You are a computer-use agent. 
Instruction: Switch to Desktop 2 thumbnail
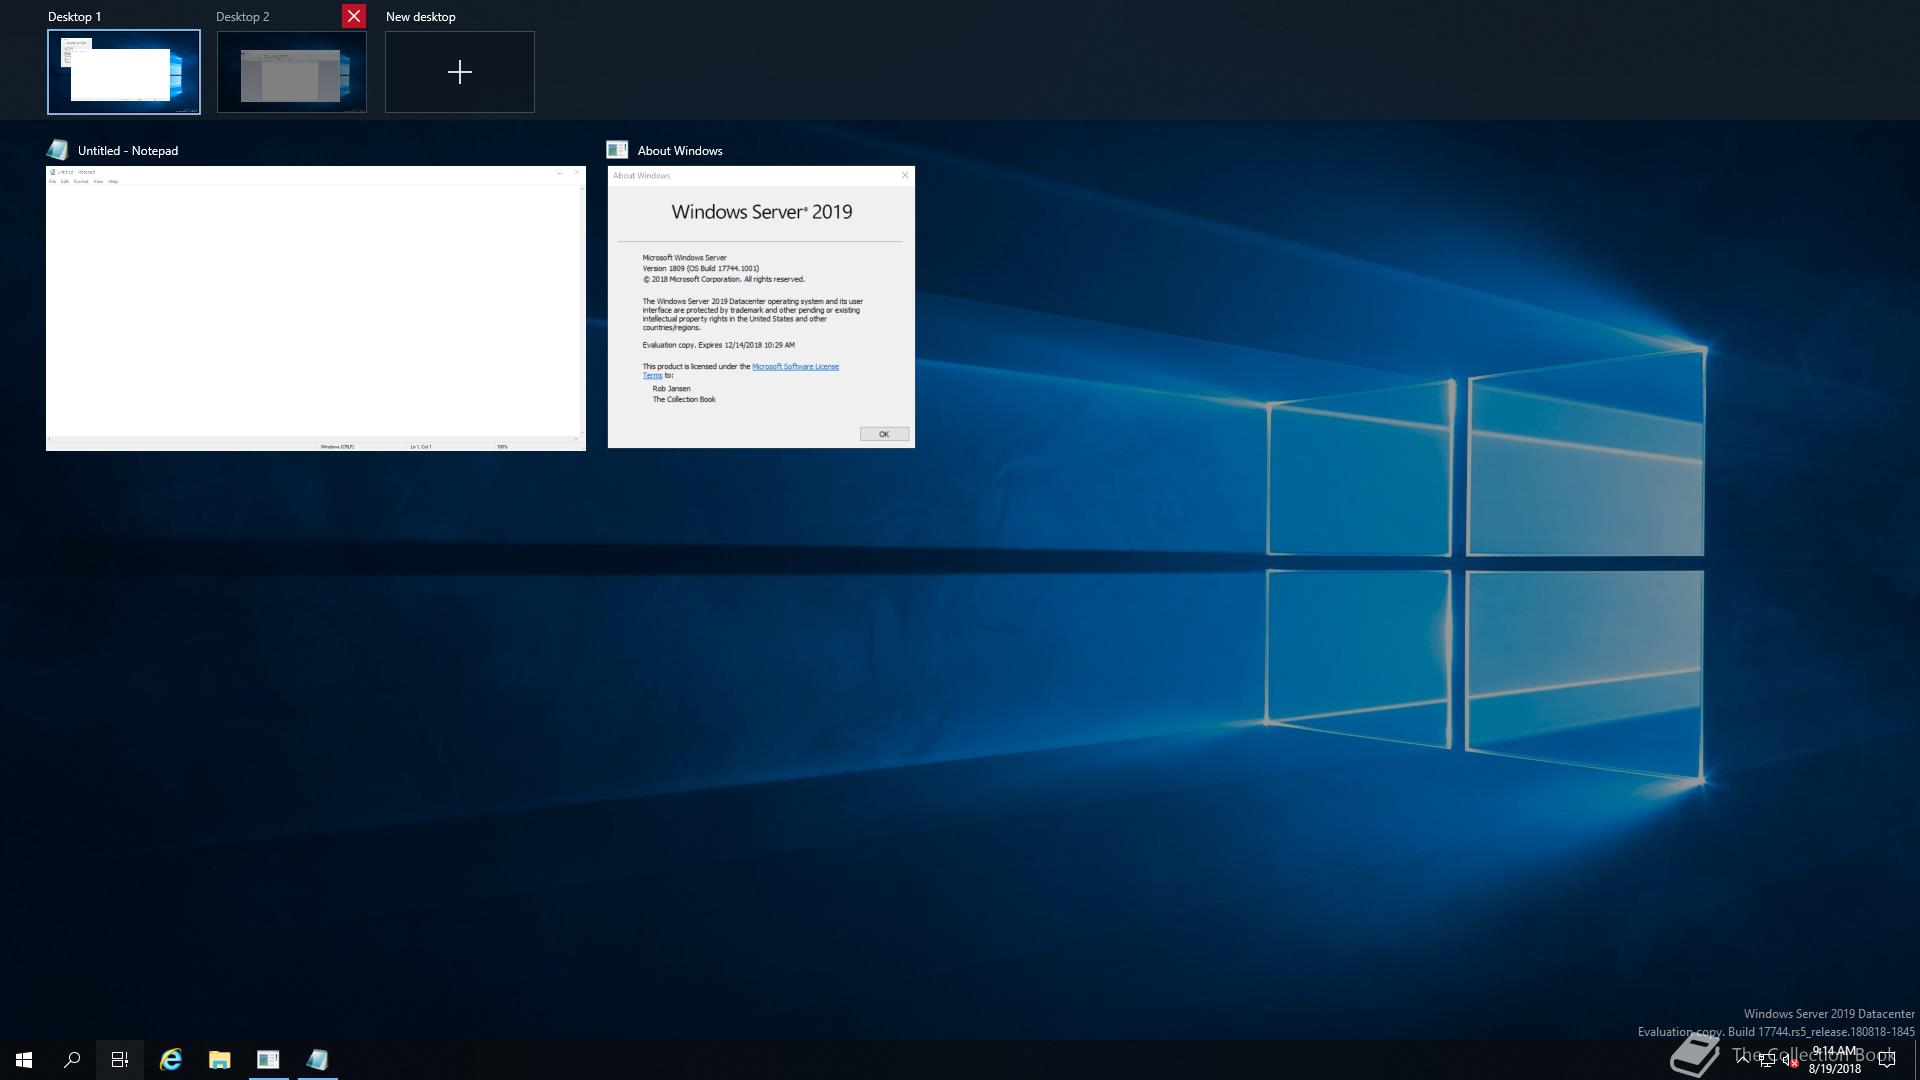click(292, 72)
